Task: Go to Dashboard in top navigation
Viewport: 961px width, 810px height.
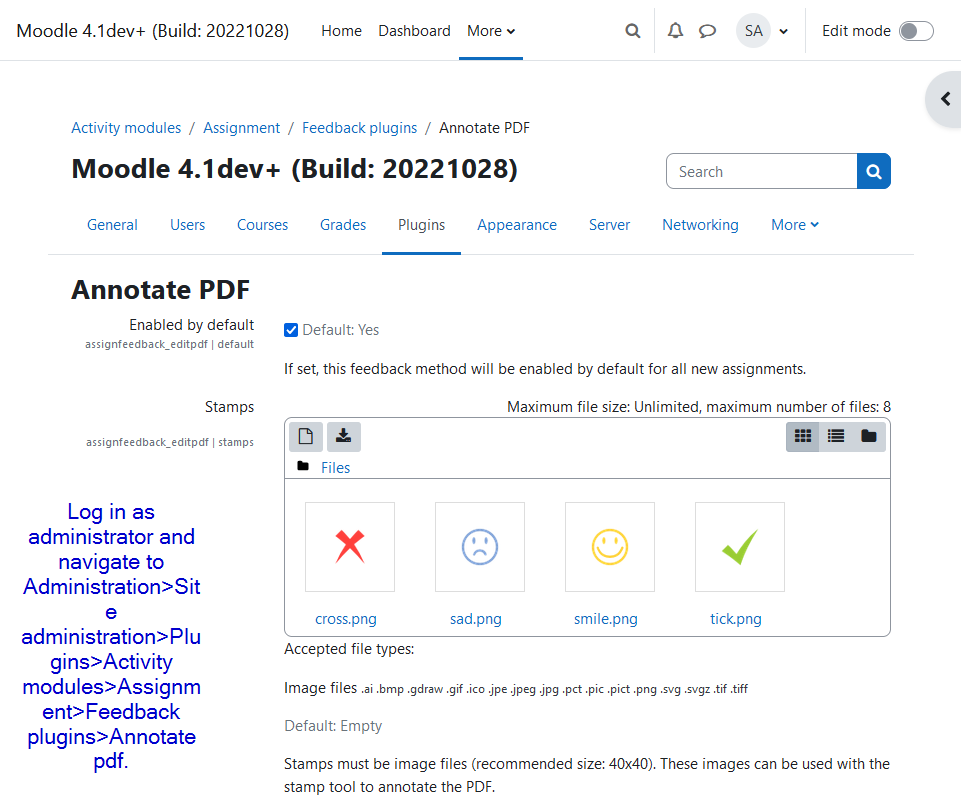Action: 414,31
